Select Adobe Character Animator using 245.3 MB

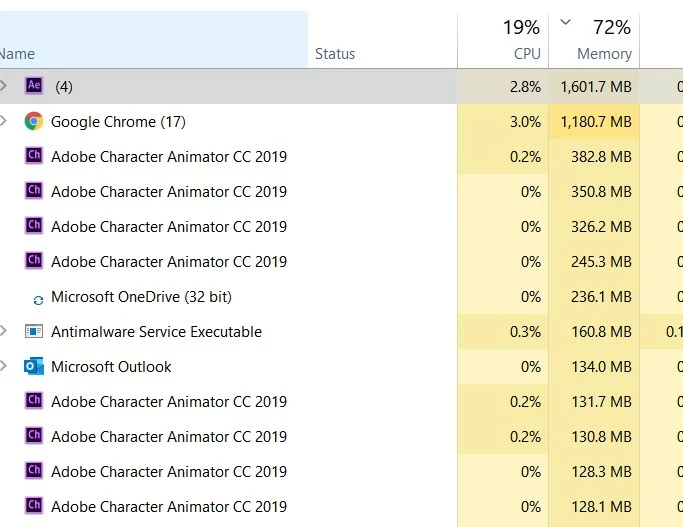click(342, 261)
